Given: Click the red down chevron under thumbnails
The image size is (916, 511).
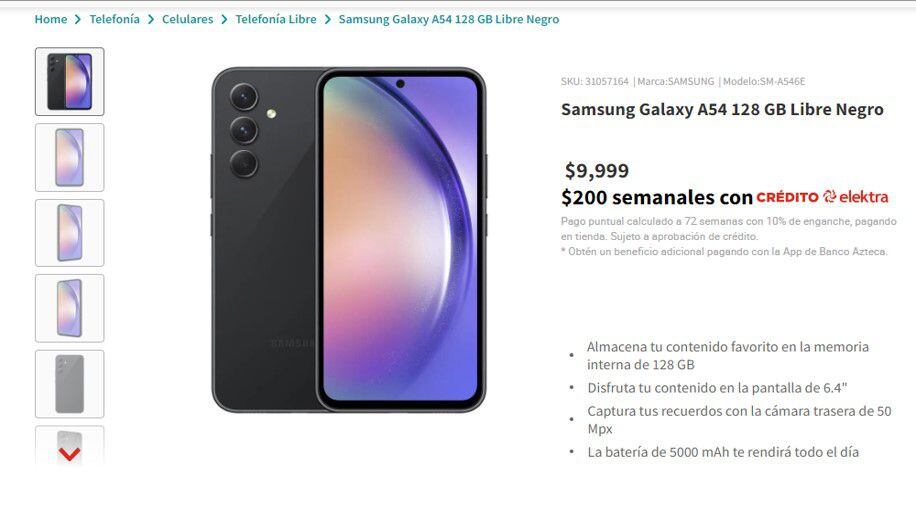Looking at the screenshot, I should [69, 453].
